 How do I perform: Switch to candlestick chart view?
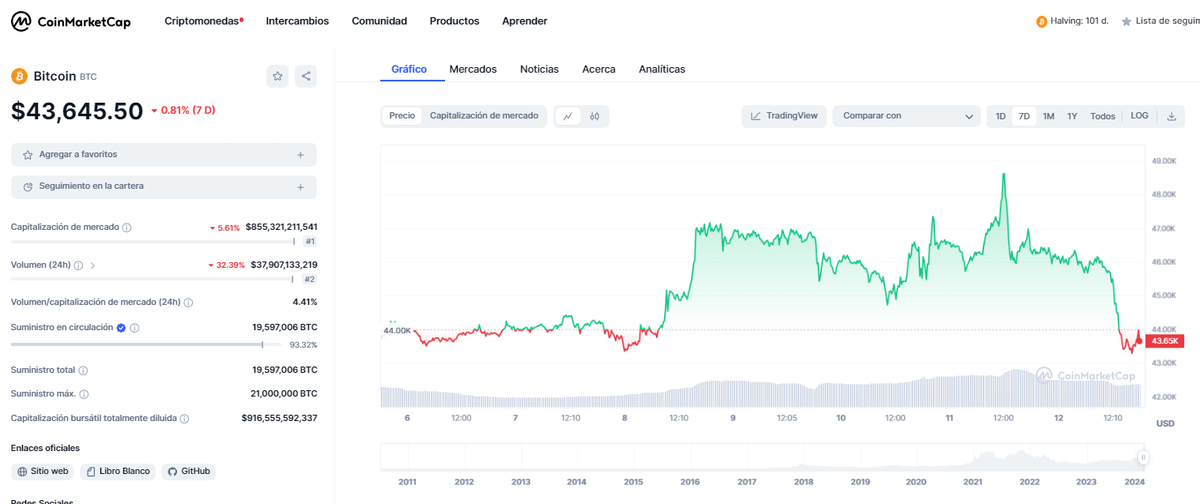(x=594, y=116)
